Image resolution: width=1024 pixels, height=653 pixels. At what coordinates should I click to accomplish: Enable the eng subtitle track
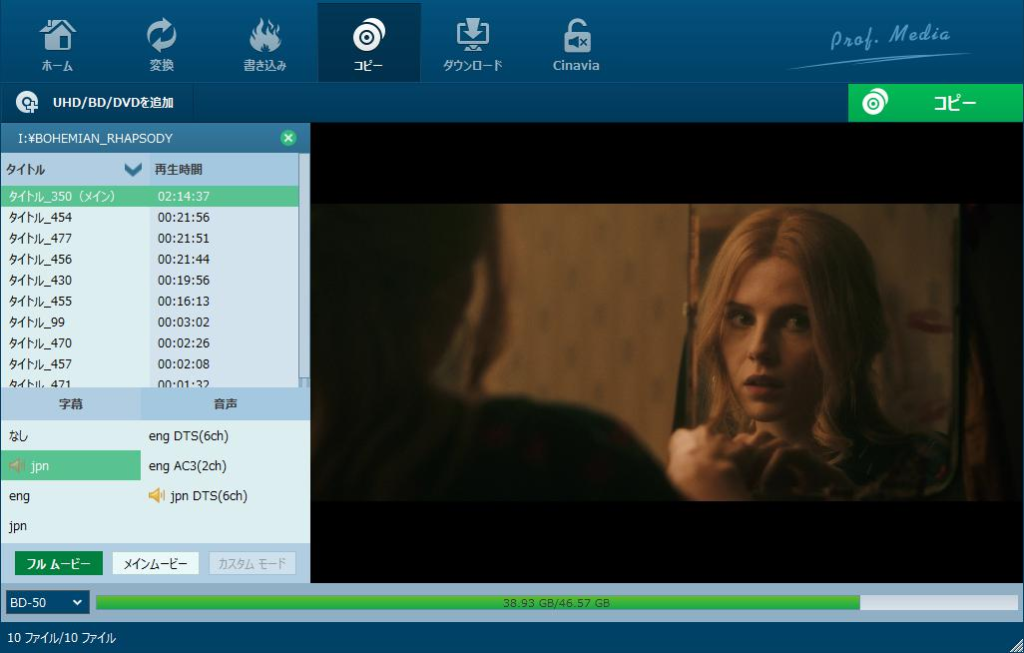(x=20, y=496)
